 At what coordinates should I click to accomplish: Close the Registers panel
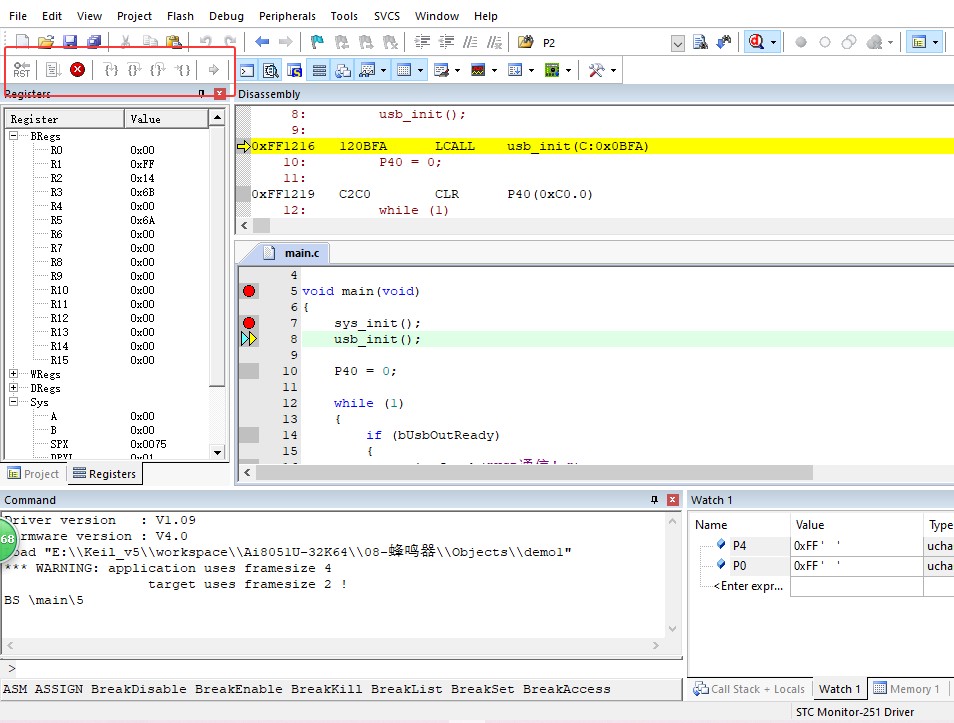click(x=220, y=93)
